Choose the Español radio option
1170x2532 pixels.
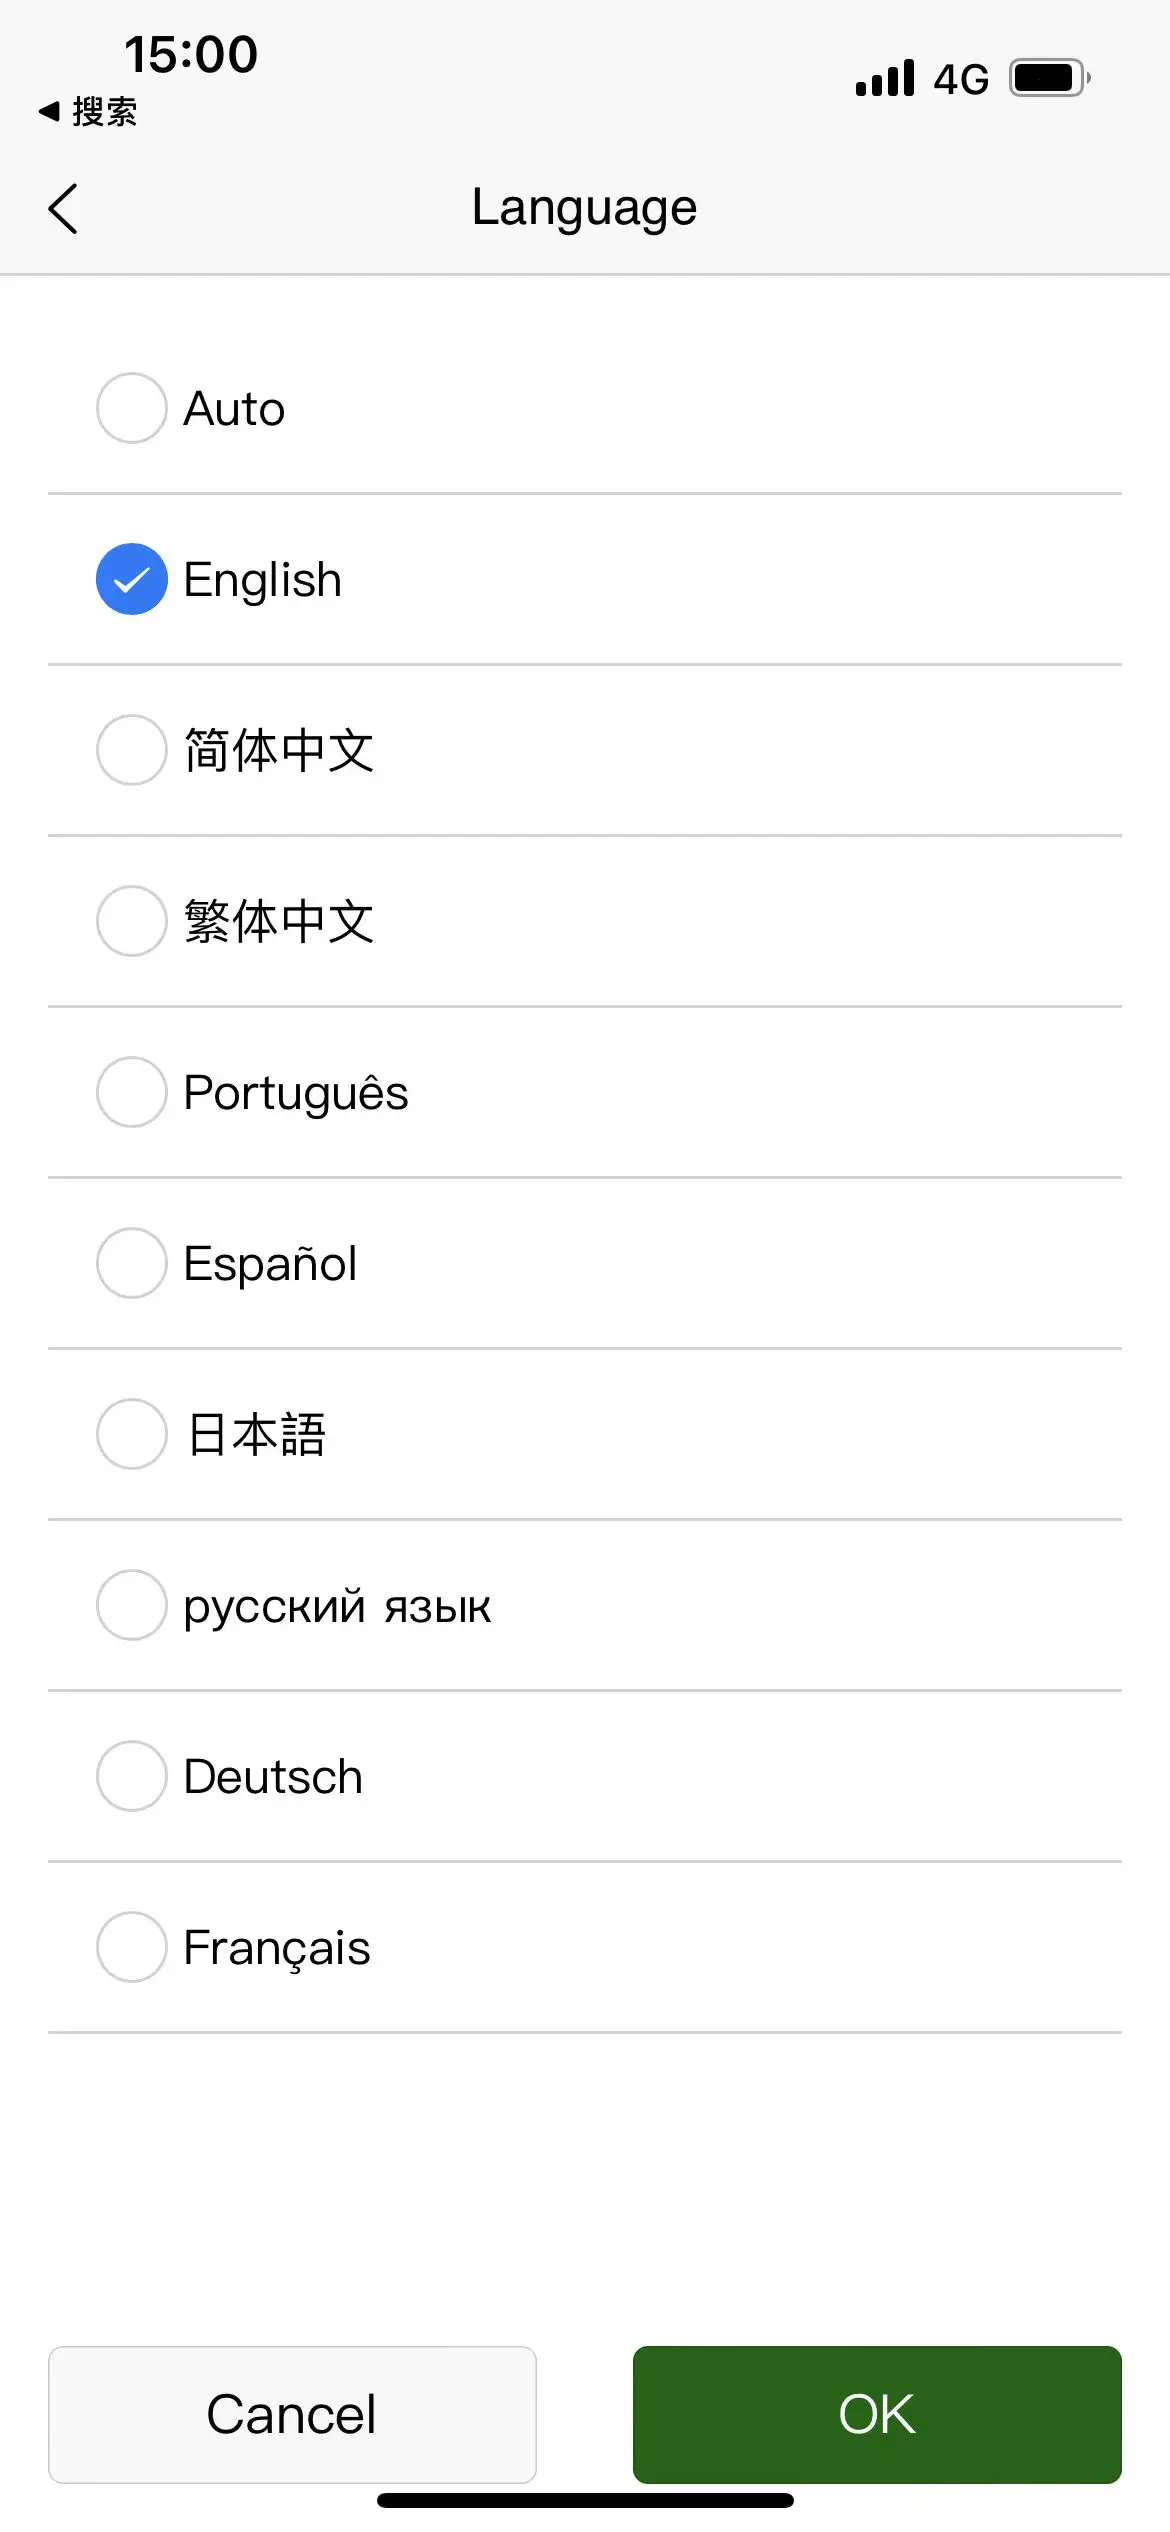[x=131, y=1263]
